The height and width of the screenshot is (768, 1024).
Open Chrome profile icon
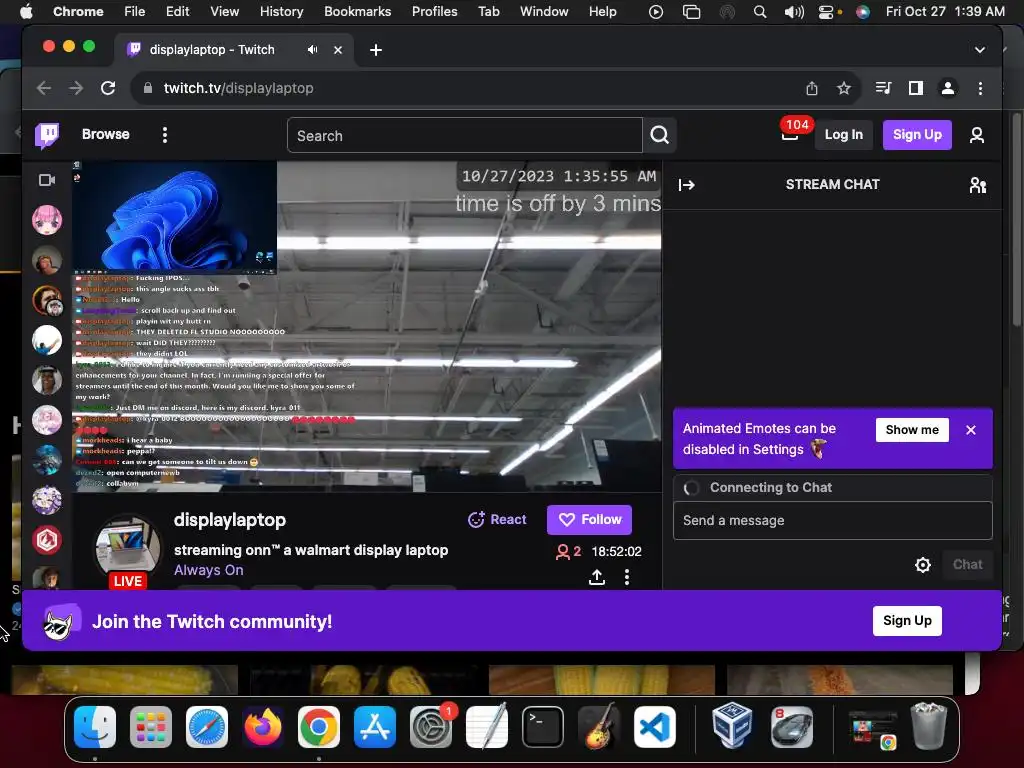[x=948, y=88]
